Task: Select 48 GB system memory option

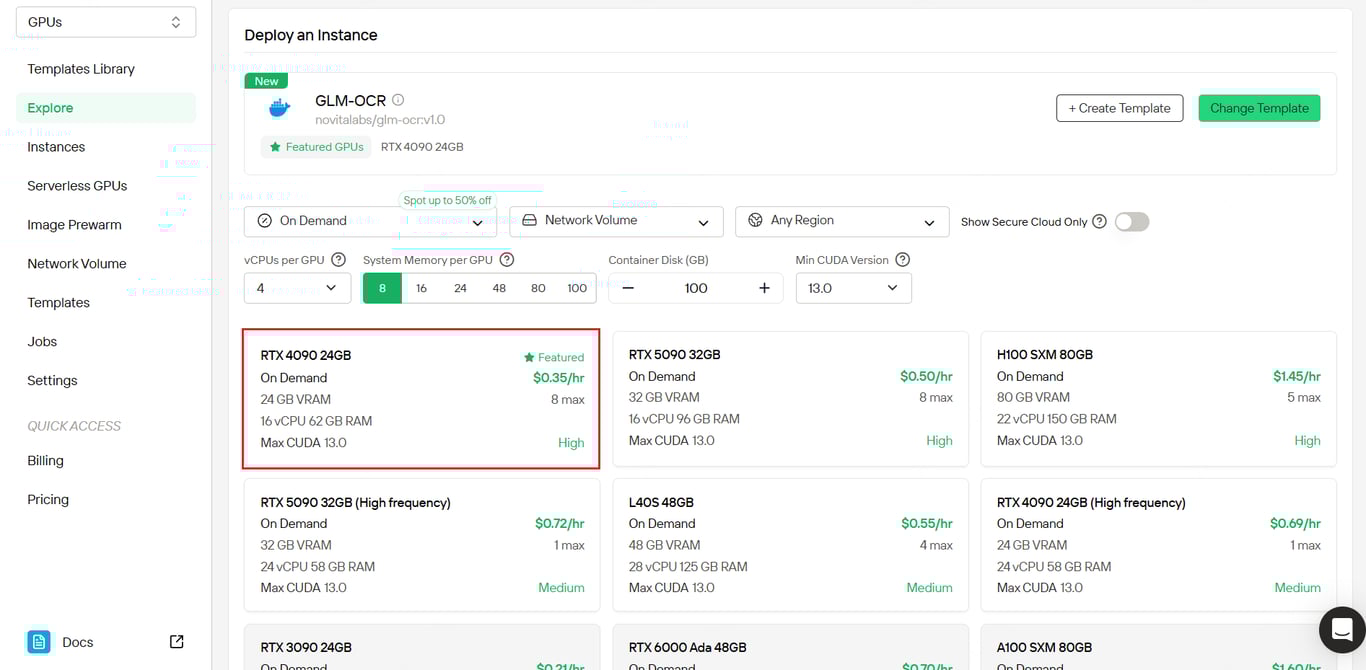Action: 499,288
